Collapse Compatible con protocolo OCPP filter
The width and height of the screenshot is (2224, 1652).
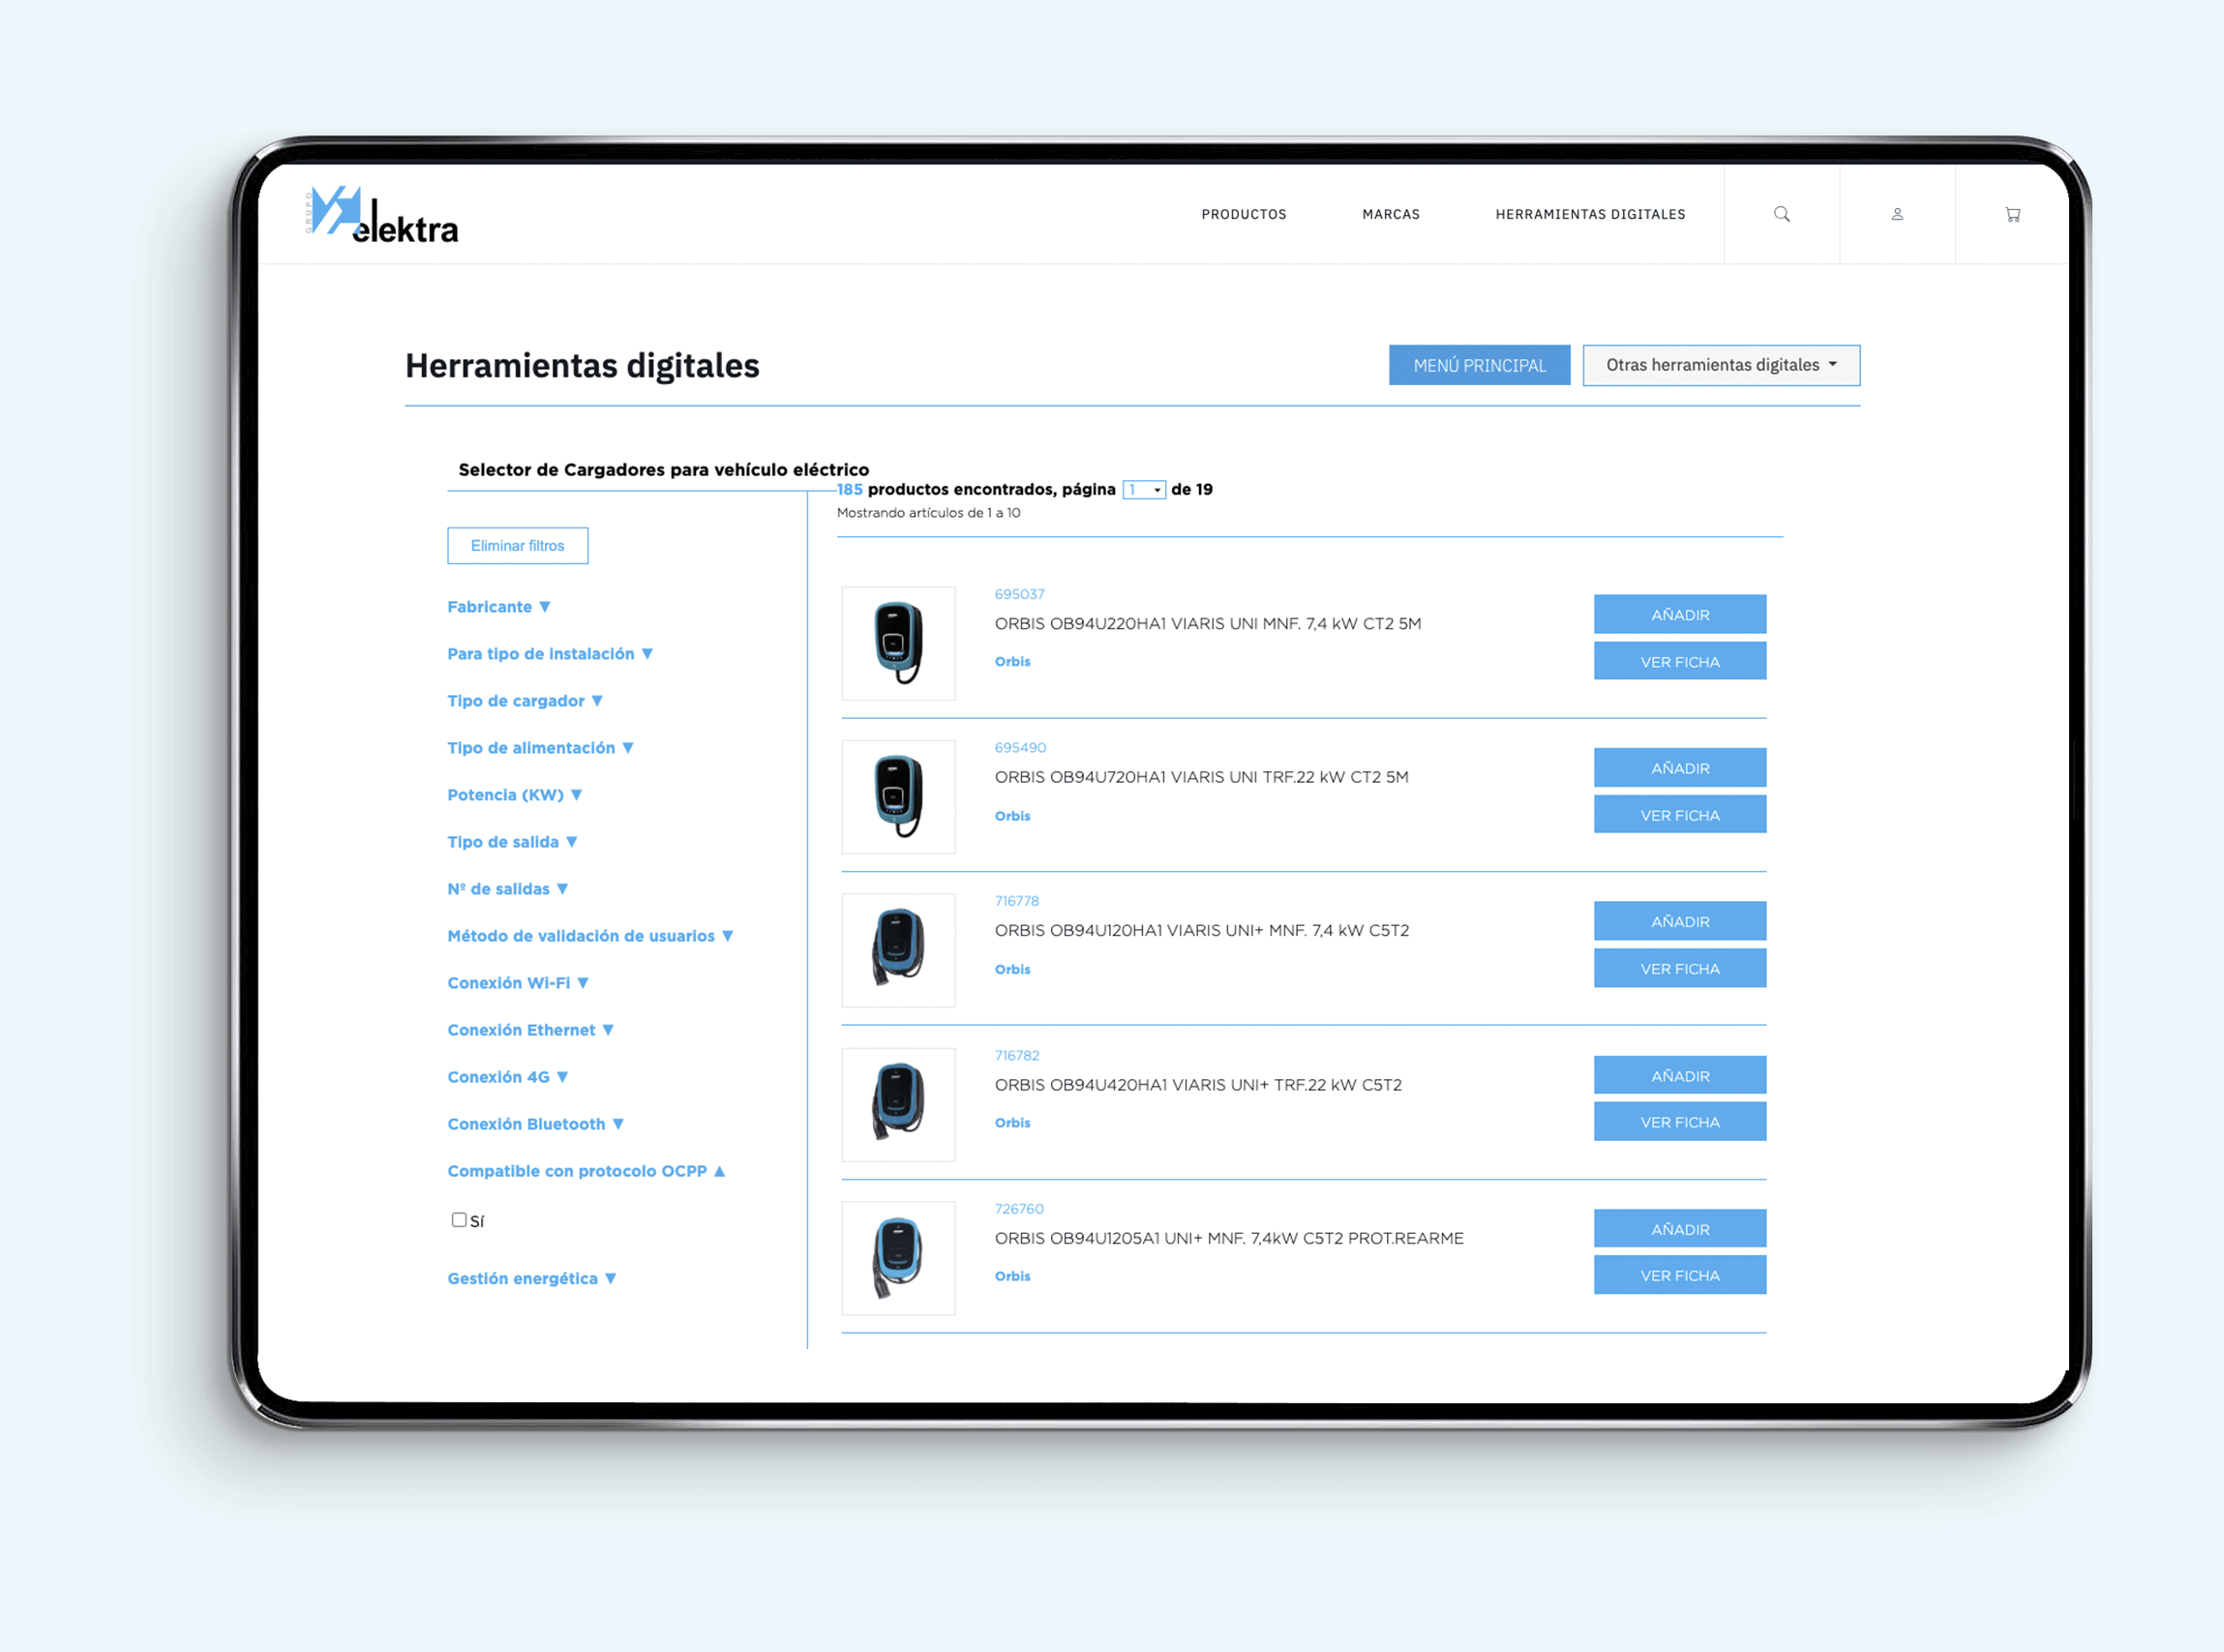pos(586,1170)
